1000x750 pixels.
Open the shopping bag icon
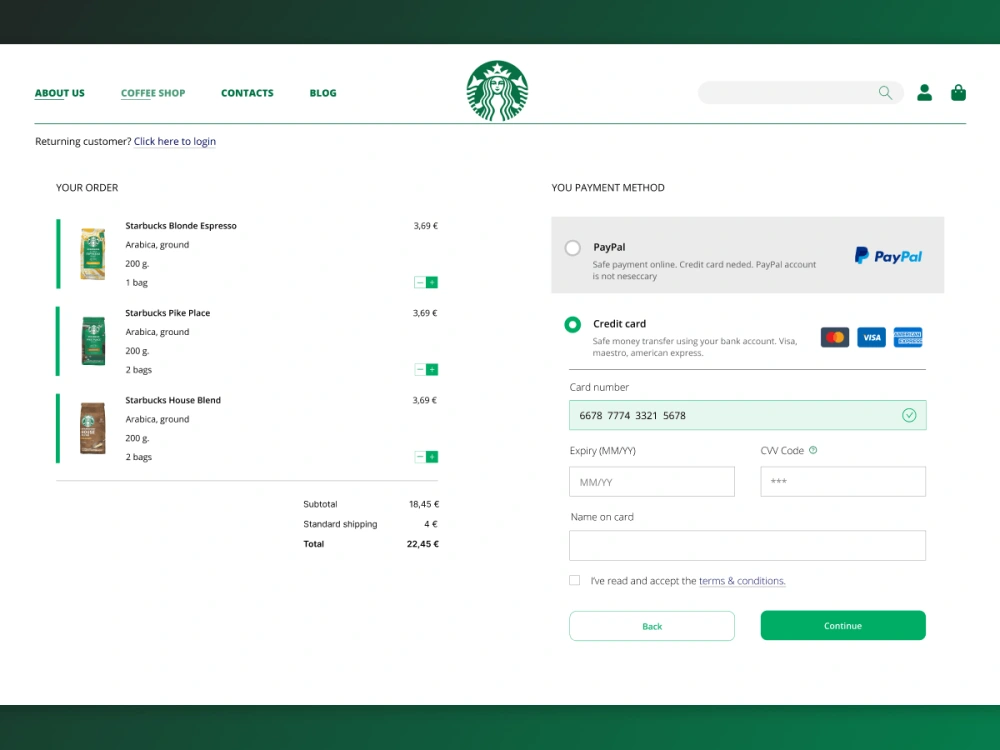[x=958, y=93]
